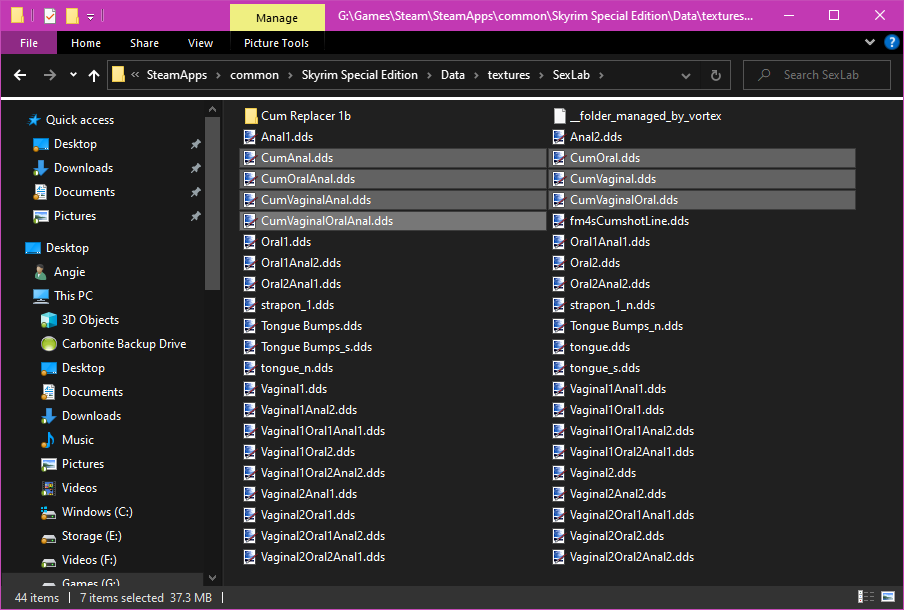The width and height of the screenshot is (904, 610).
Task: Select the tongue_s.dds file name
Action: (x=605, y=368)
